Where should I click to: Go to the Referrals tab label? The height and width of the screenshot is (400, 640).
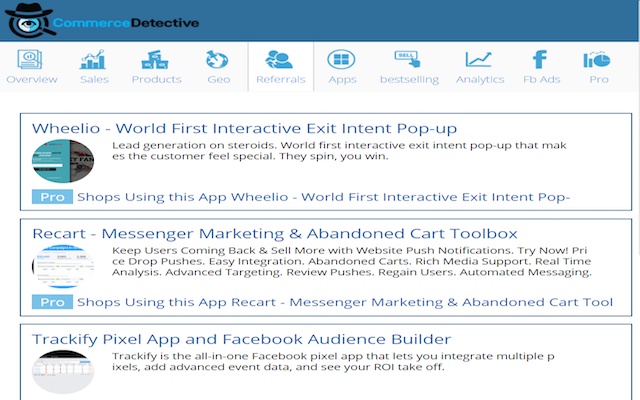point(281,80)
